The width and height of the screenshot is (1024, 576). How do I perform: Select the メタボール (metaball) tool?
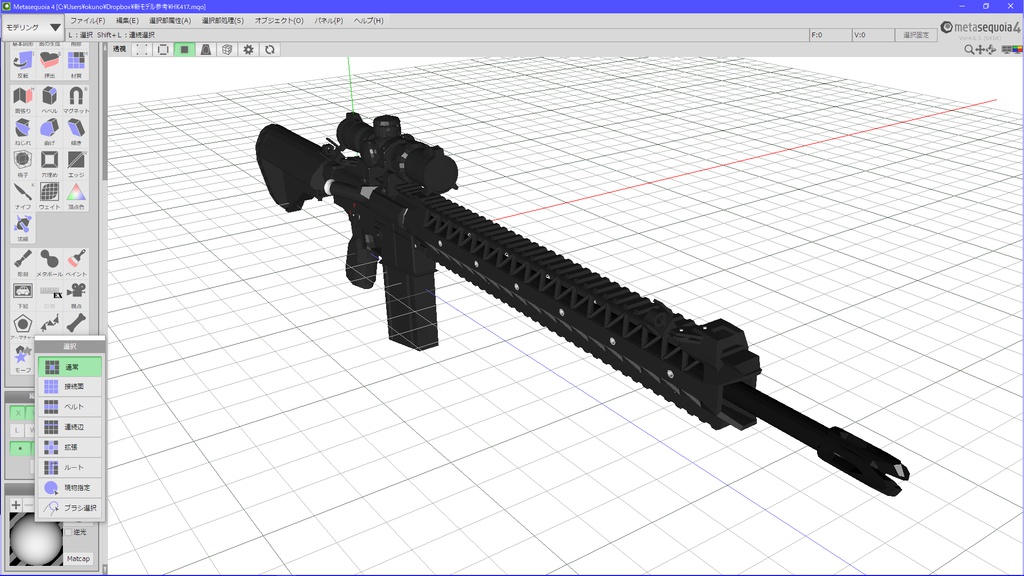point(50,263)
